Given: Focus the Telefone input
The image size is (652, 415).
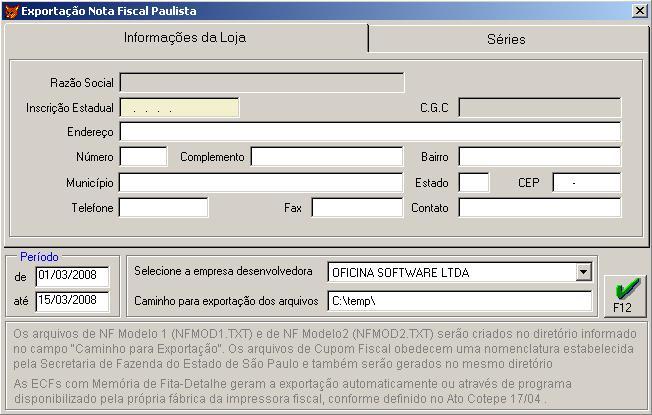Looking at the screenshot, I should 163,208.
